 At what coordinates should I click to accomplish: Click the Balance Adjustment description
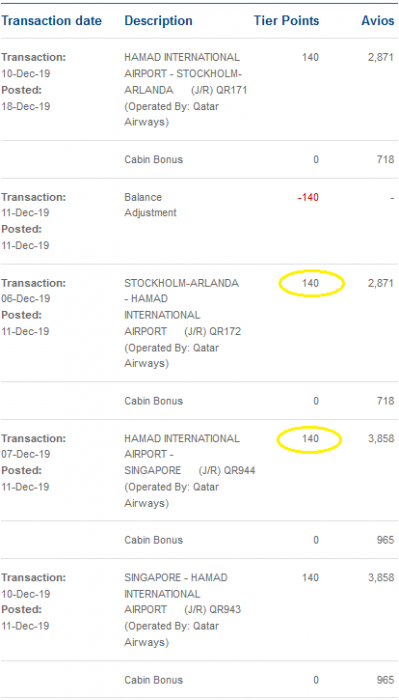pos(150,205)
